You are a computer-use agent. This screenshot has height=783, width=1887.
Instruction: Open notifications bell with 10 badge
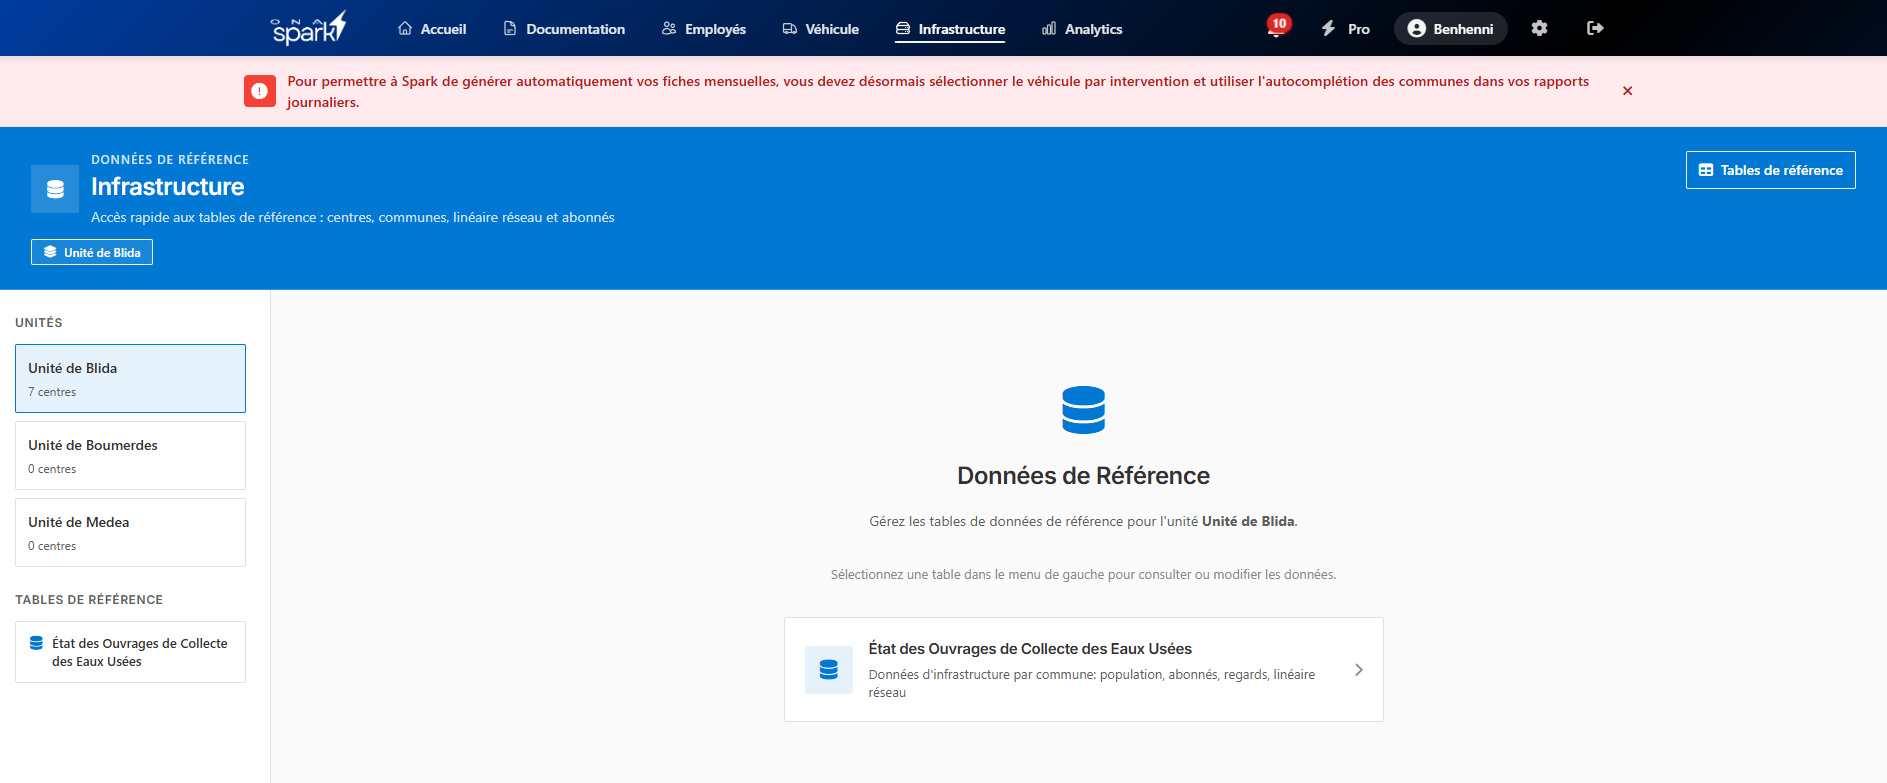(1277, 27)
